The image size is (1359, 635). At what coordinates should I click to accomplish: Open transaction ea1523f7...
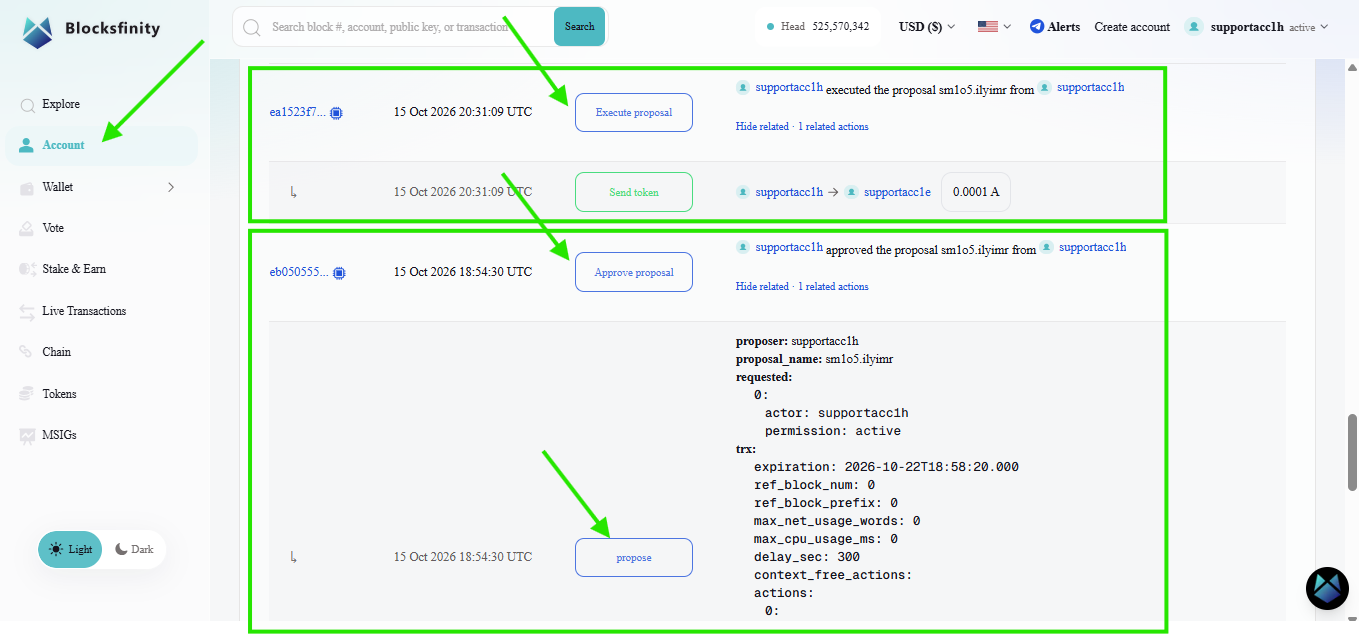click(x=297, y=112)
